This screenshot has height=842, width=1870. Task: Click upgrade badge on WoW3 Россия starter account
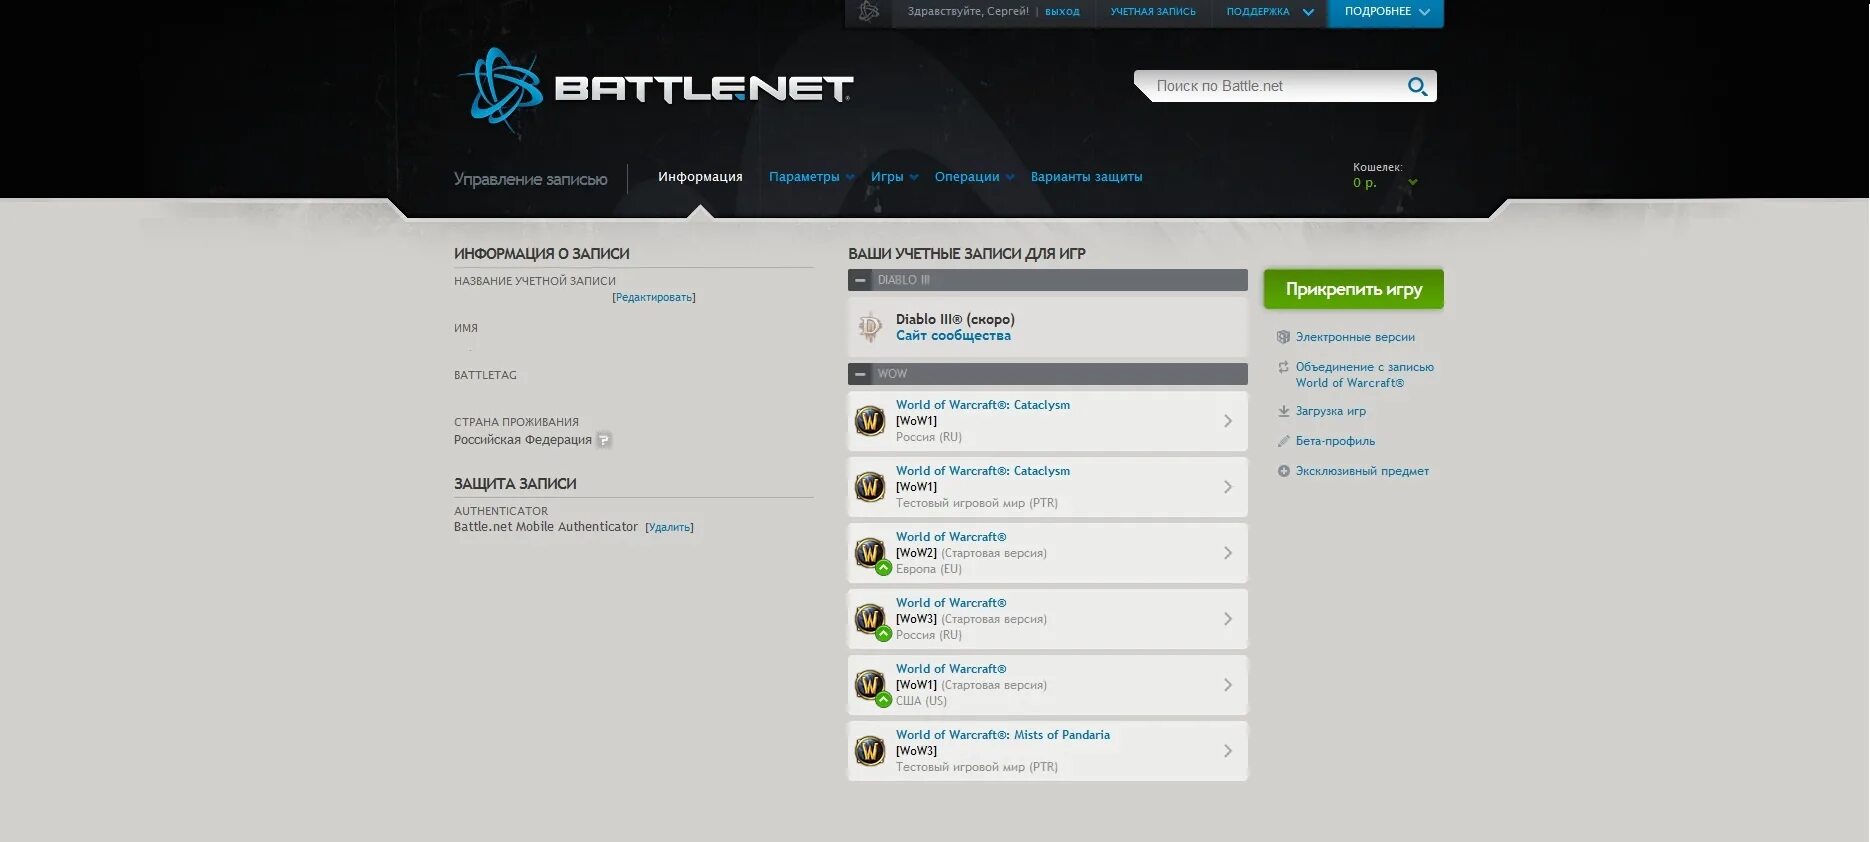click(x=883, y=634)
